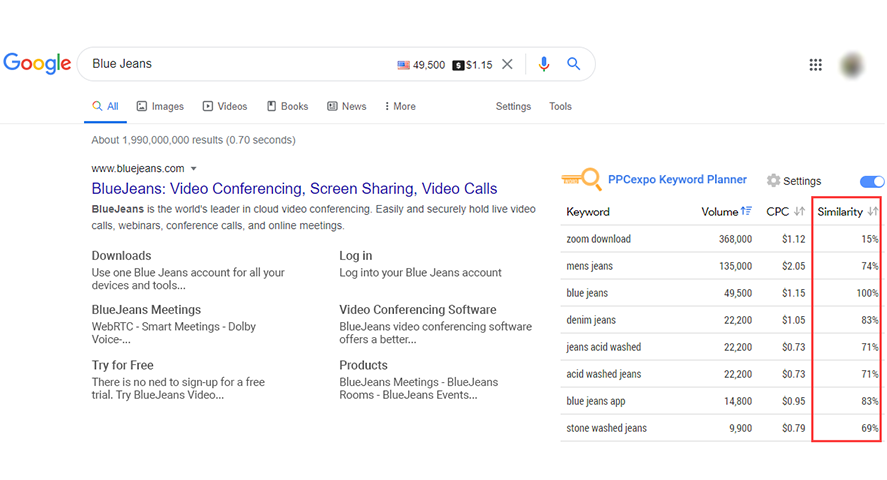Select the All results tab
The width and height of the screenshot is (887, 480).
pos(106,106)
